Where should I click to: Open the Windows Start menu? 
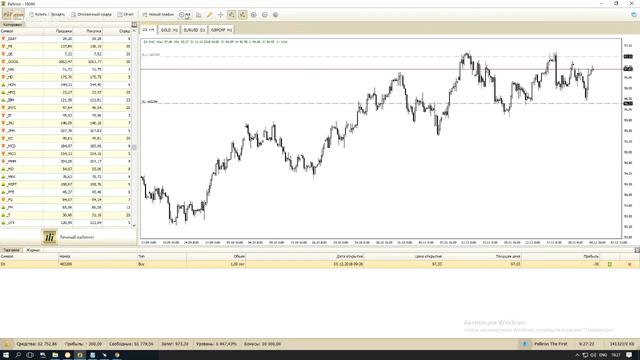pyautogui.click(x=6, y=355)
